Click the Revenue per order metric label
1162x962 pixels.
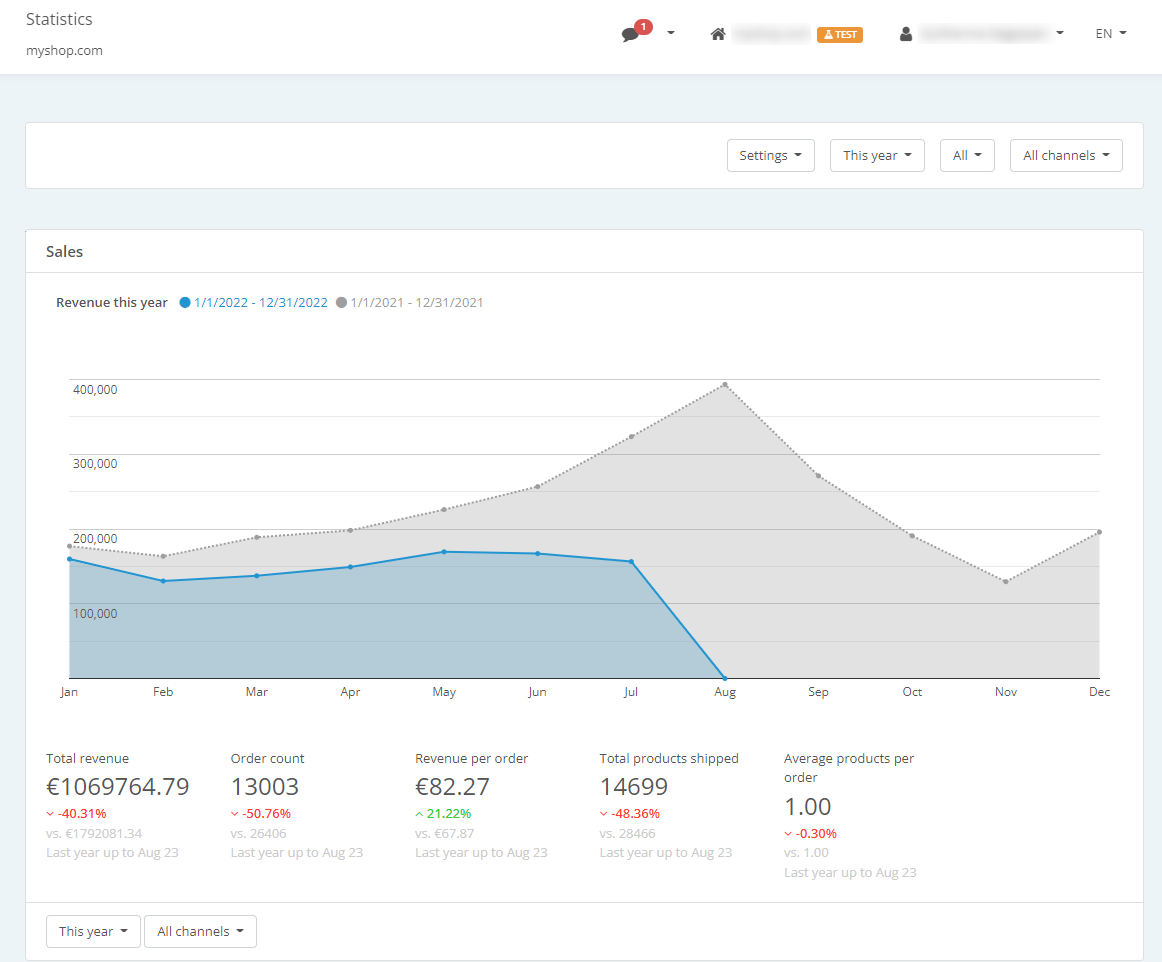point(471,758)
